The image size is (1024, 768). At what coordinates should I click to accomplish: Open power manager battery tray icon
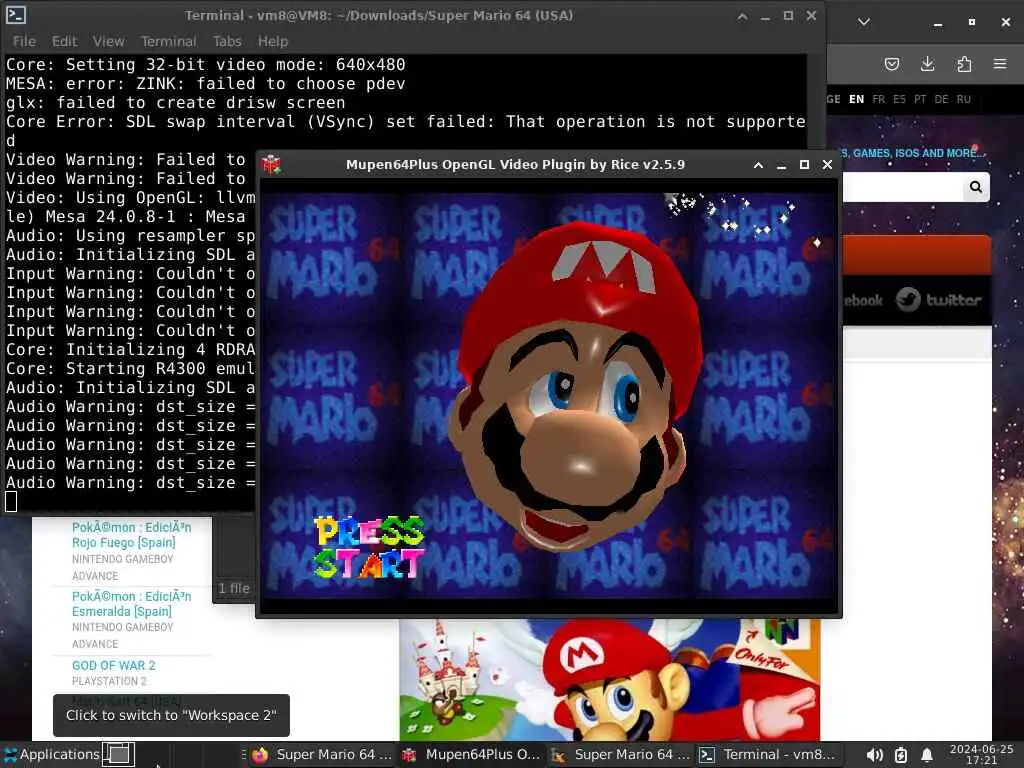pos(901,755)
